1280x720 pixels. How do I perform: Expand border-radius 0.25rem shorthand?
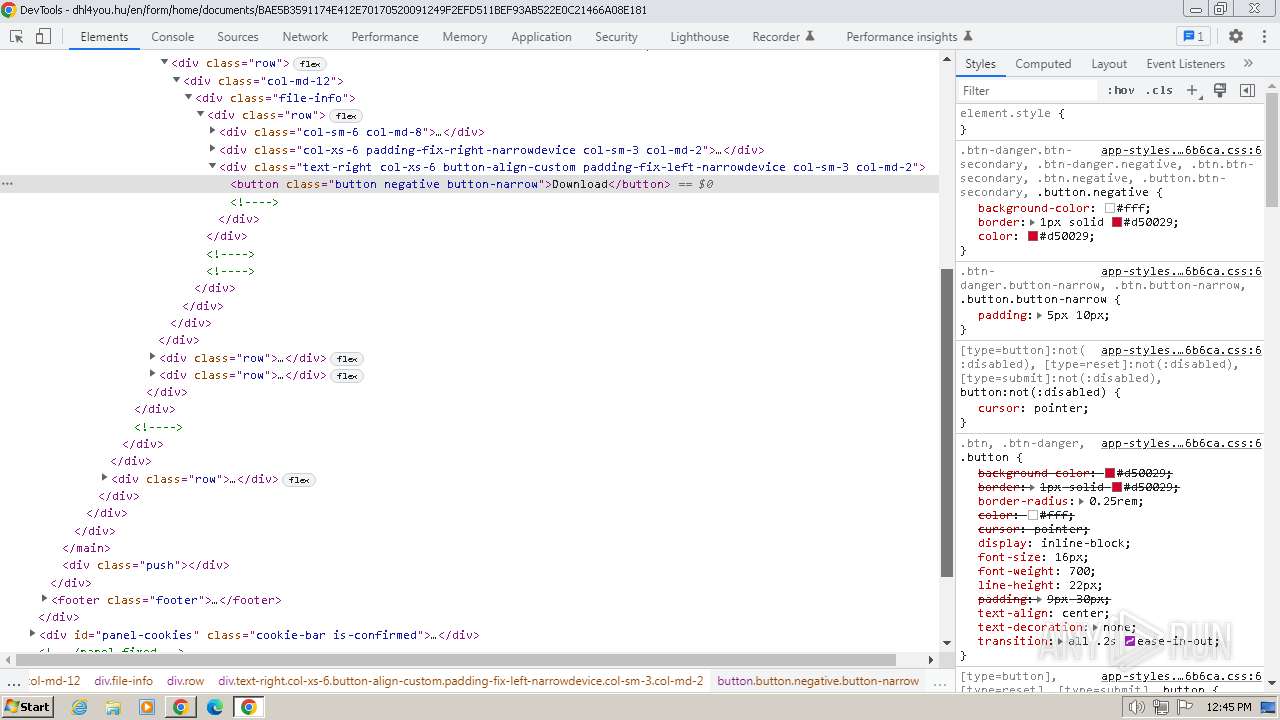[x=1081, y=501]
